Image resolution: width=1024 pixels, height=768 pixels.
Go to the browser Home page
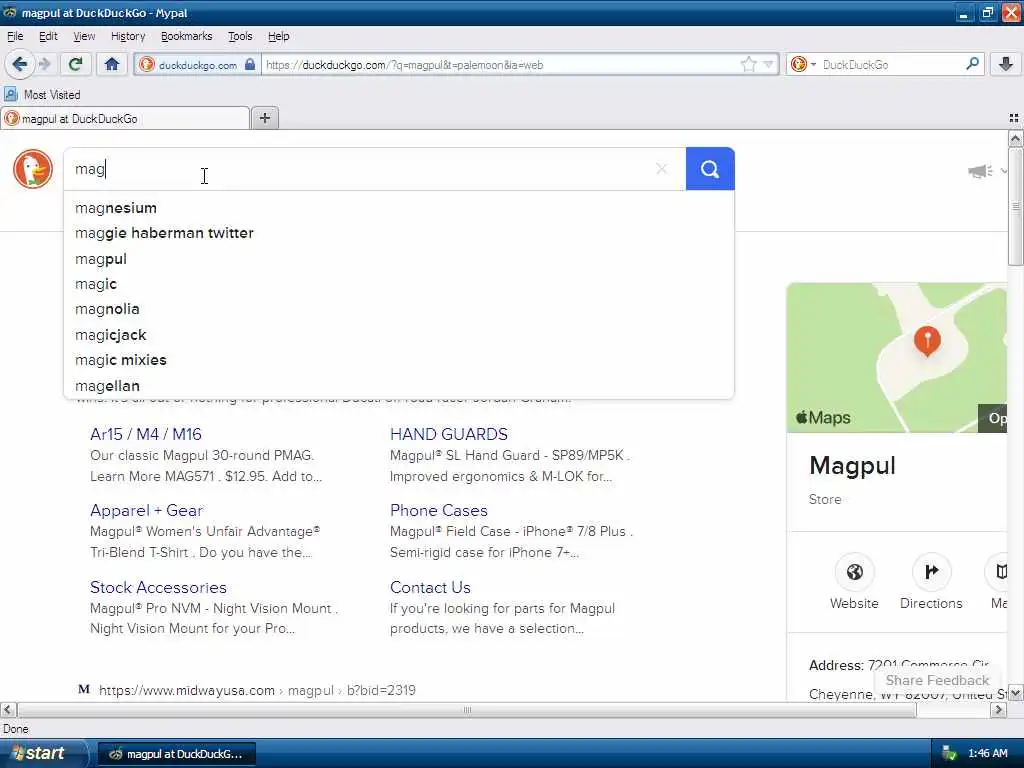click(112, 64)
